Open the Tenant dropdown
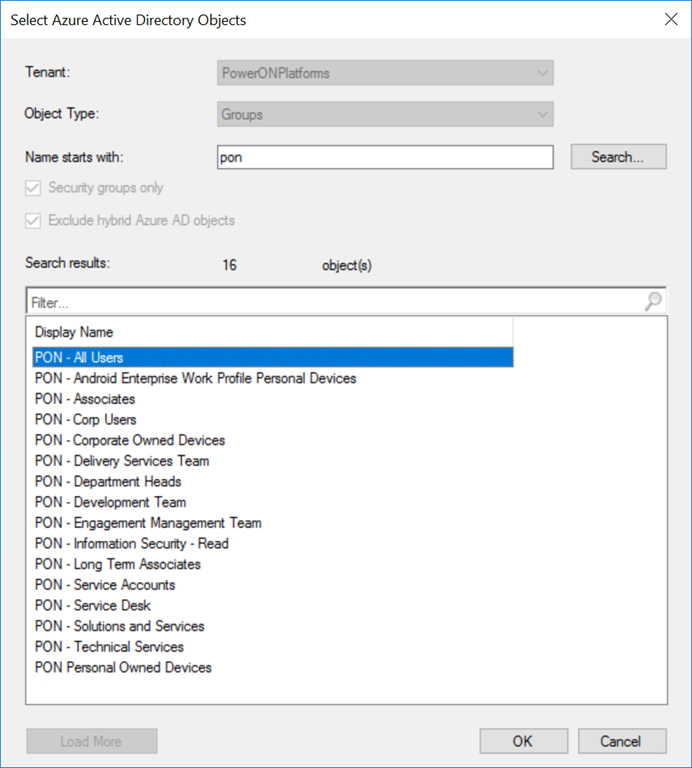The image size is (692, 768). tap(385, 73)
